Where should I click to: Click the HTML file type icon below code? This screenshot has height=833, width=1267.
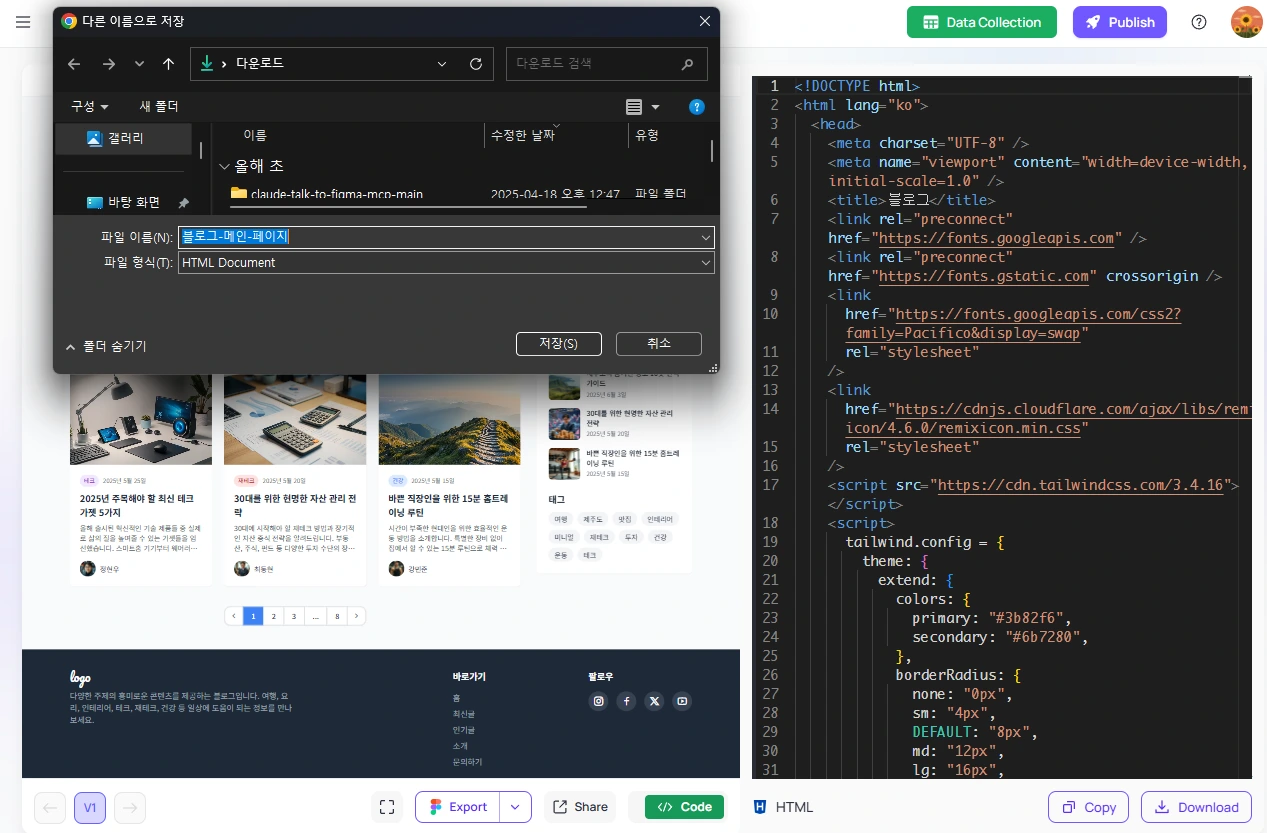[761, 807]
